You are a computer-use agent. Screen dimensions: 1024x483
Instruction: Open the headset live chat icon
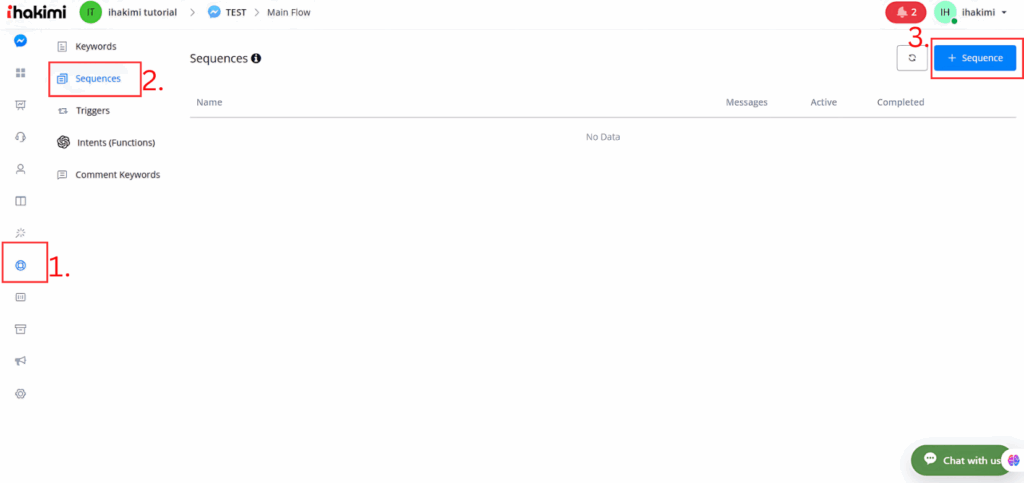[x=21, y=137]
